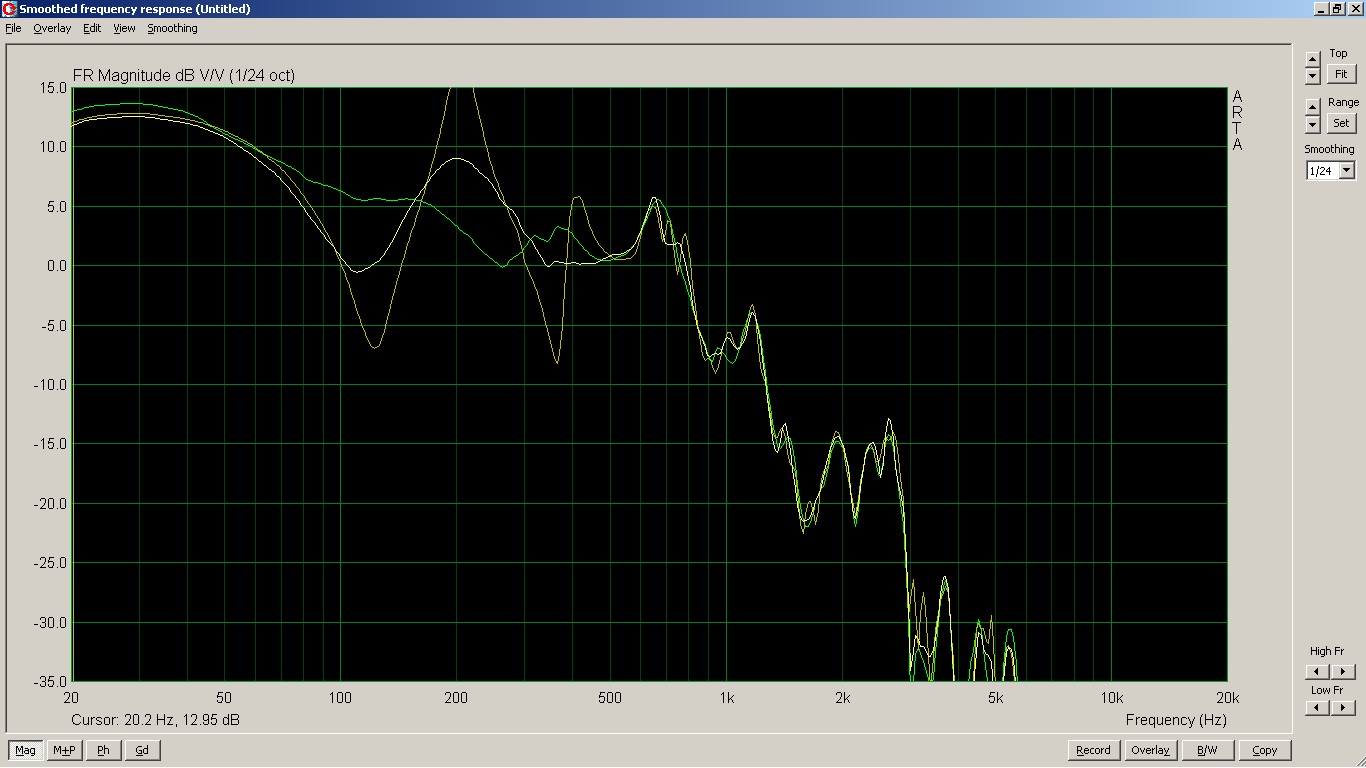Shift High Fr right arrow
The height and width of the screenshot is (768, 1366).
(1343, 672)
